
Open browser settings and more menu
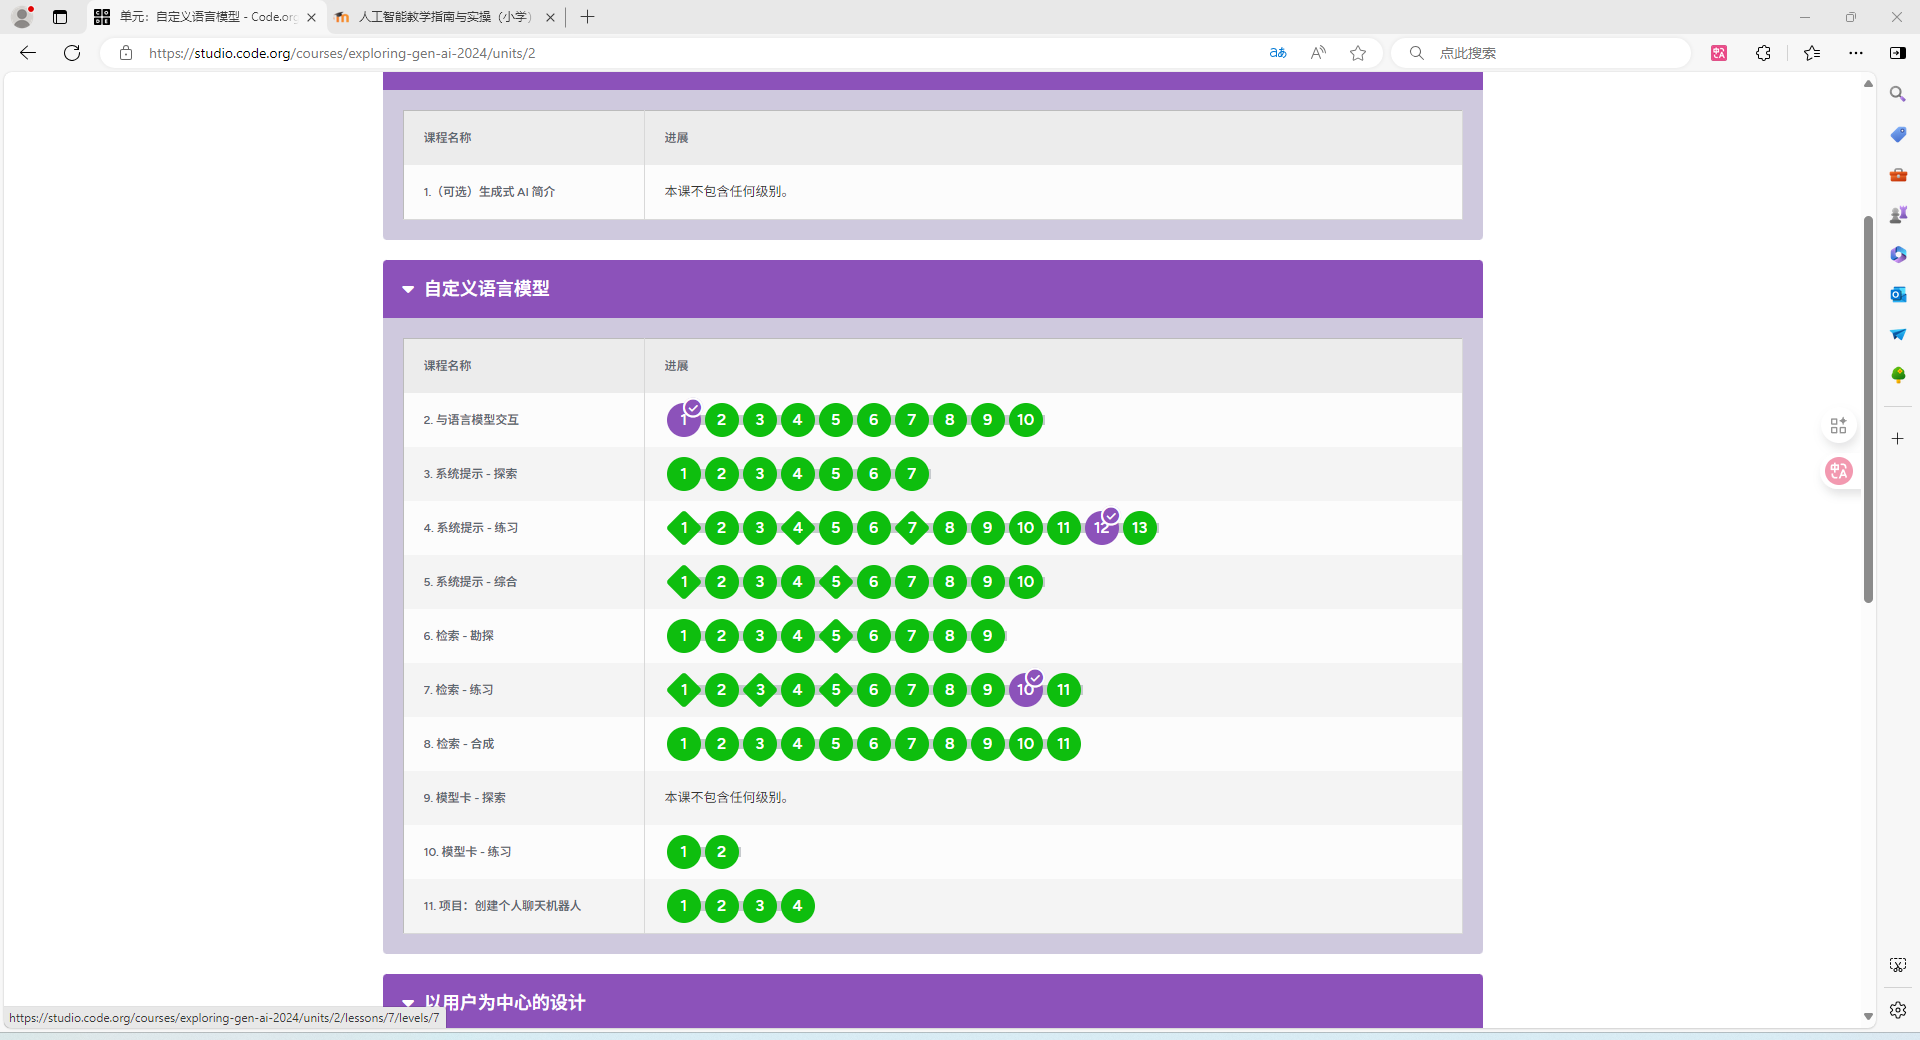pos(1856,53)
